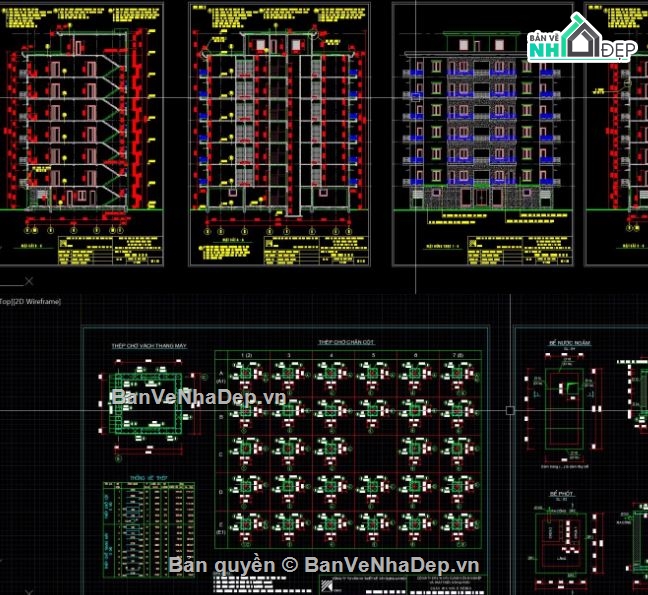This screenshot has width=648, height=595.
Task: Click the square crosshair pickbox cursor
Action: pyautogui.click(x=511, y=410)
